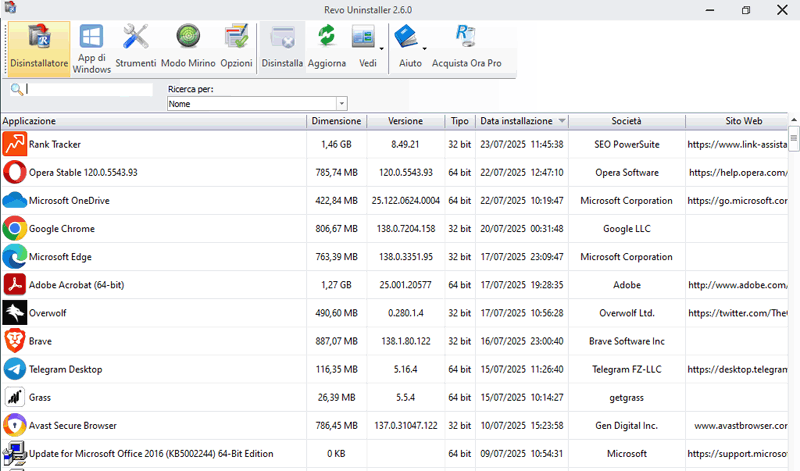This screenshot has width=800, height=471.
Task: Sort by Dimensione column header
Action: (335, 121)
